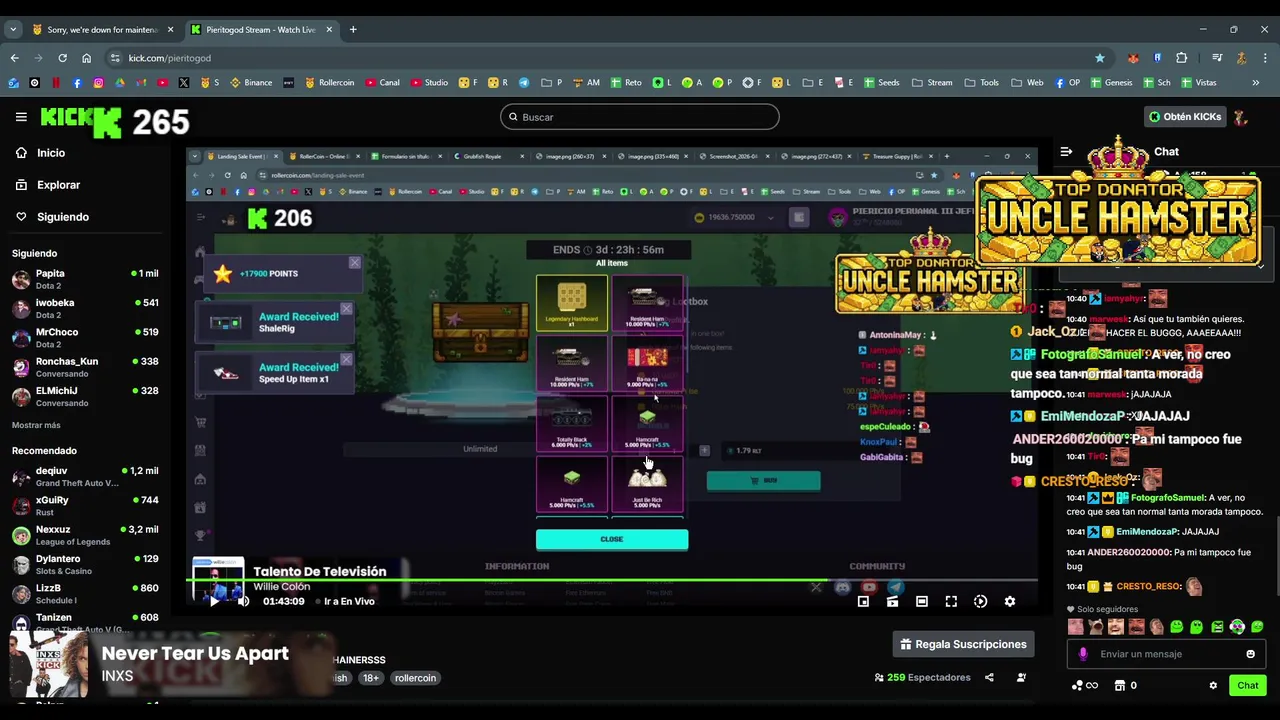The image size is (1280, 720).
Task: Switch to the Pieritogod Stream tab
Action: [260, 30]
